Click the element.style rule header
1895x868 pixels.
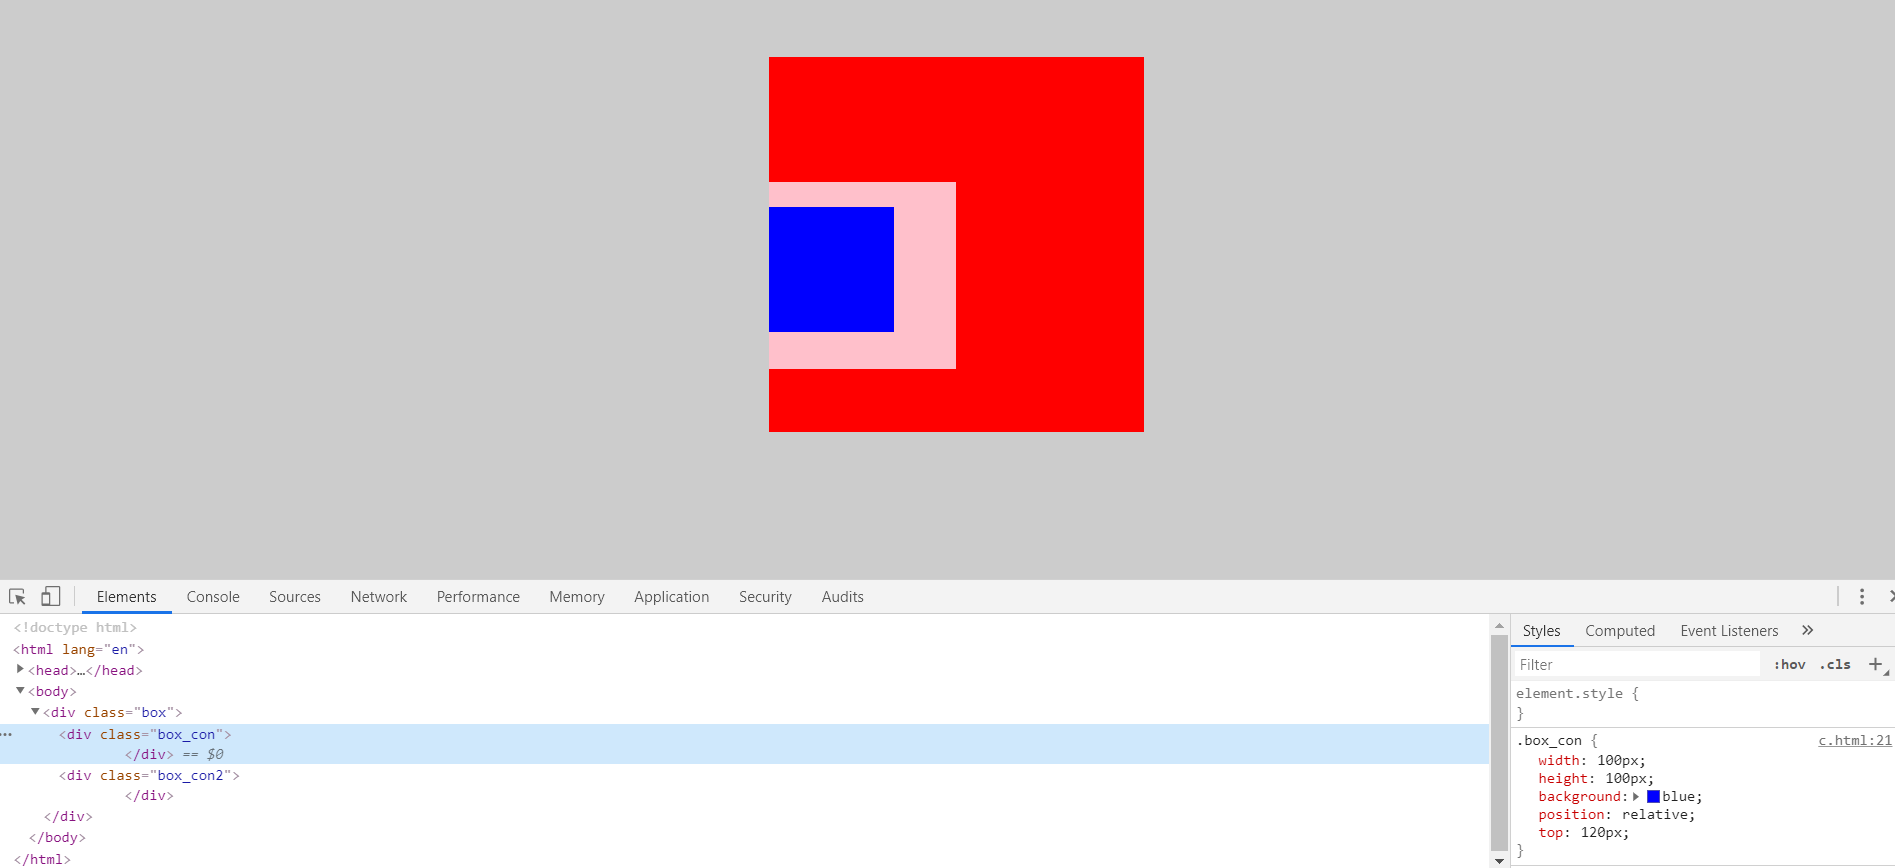(1577, 694)
